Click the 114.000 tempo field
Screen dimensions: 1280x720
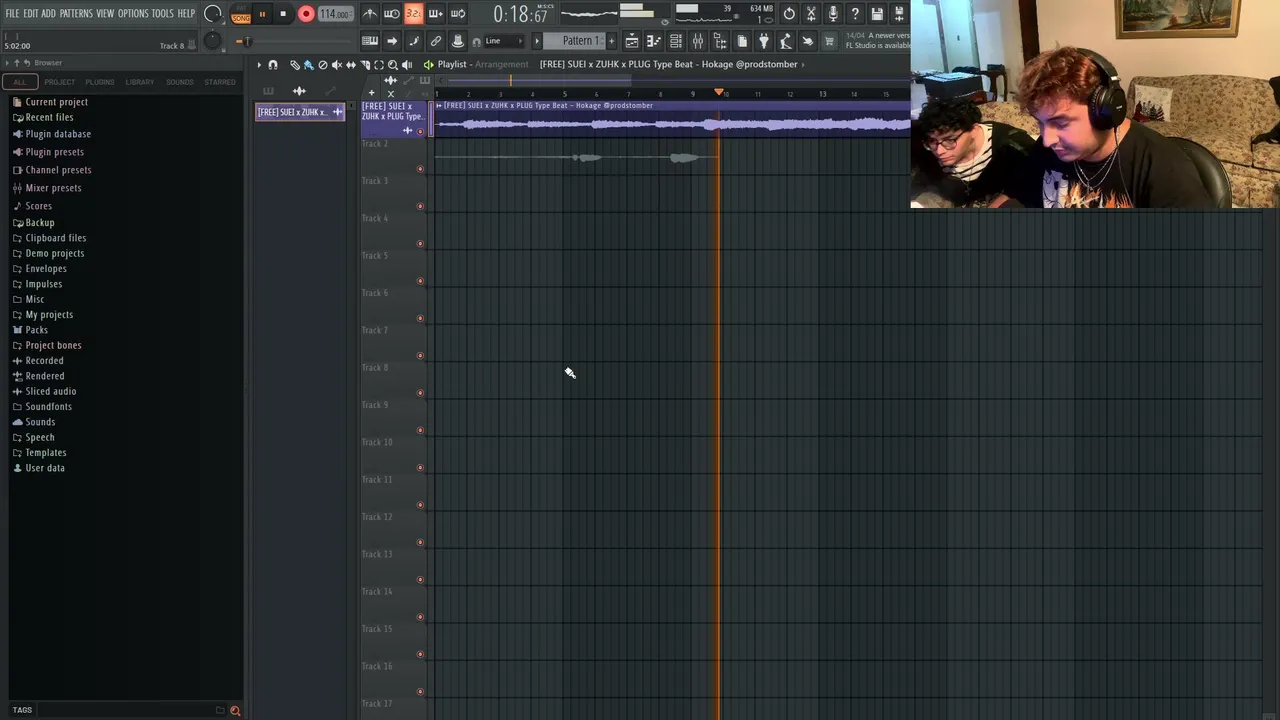(336, 14)
